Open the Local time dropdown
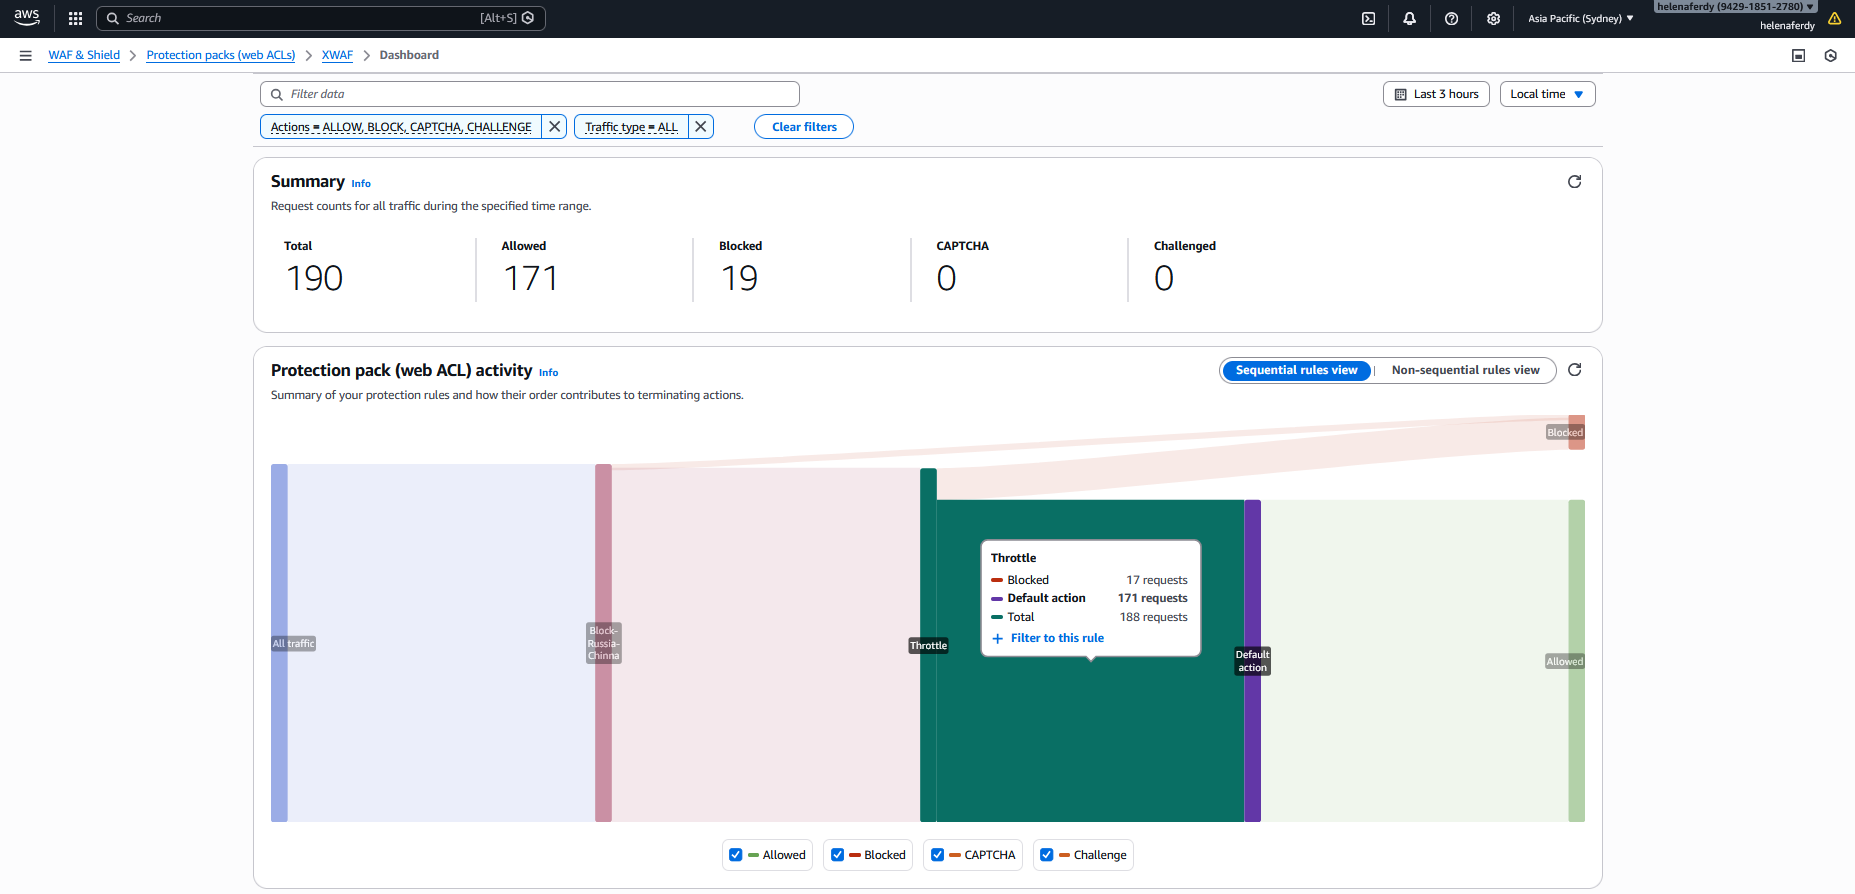1855x894 pixels. tap(1546, 94)
